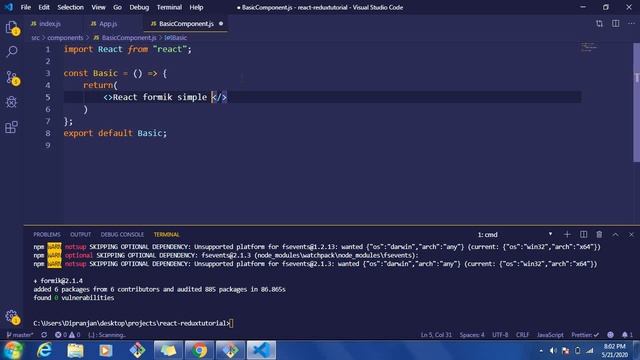Open the File menu
This screenshot has height=360, width=640.
(x=26, y=7)
